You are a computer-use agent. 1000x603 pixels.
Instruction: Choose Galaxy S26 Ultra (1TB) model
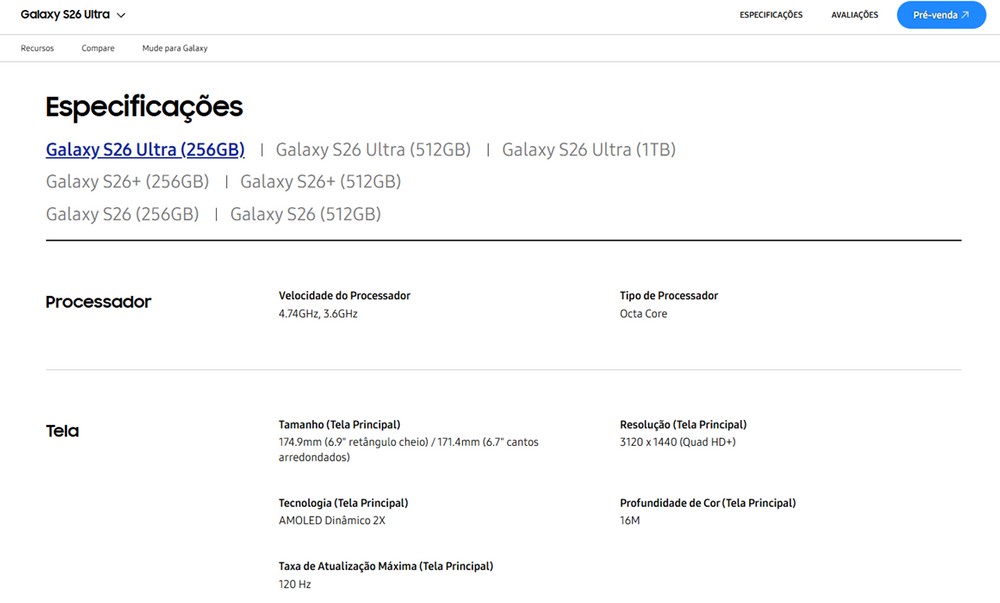(589, 149)
